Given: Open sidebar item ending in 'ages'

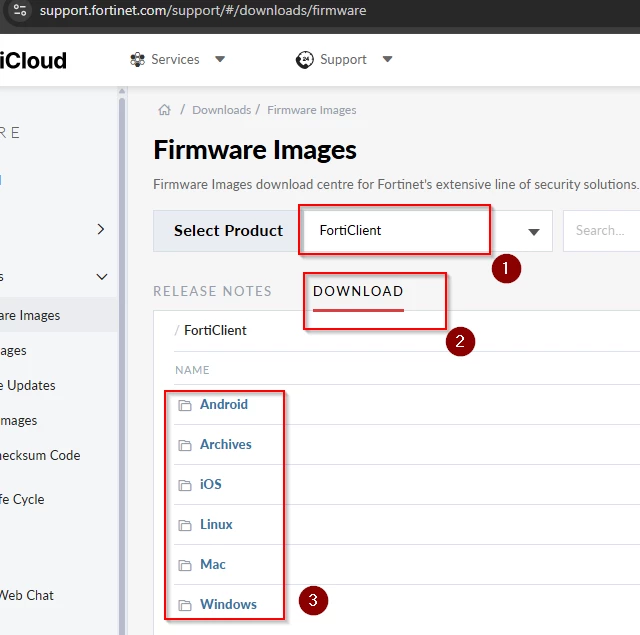Looking at the screenshot, I should 13,351.
